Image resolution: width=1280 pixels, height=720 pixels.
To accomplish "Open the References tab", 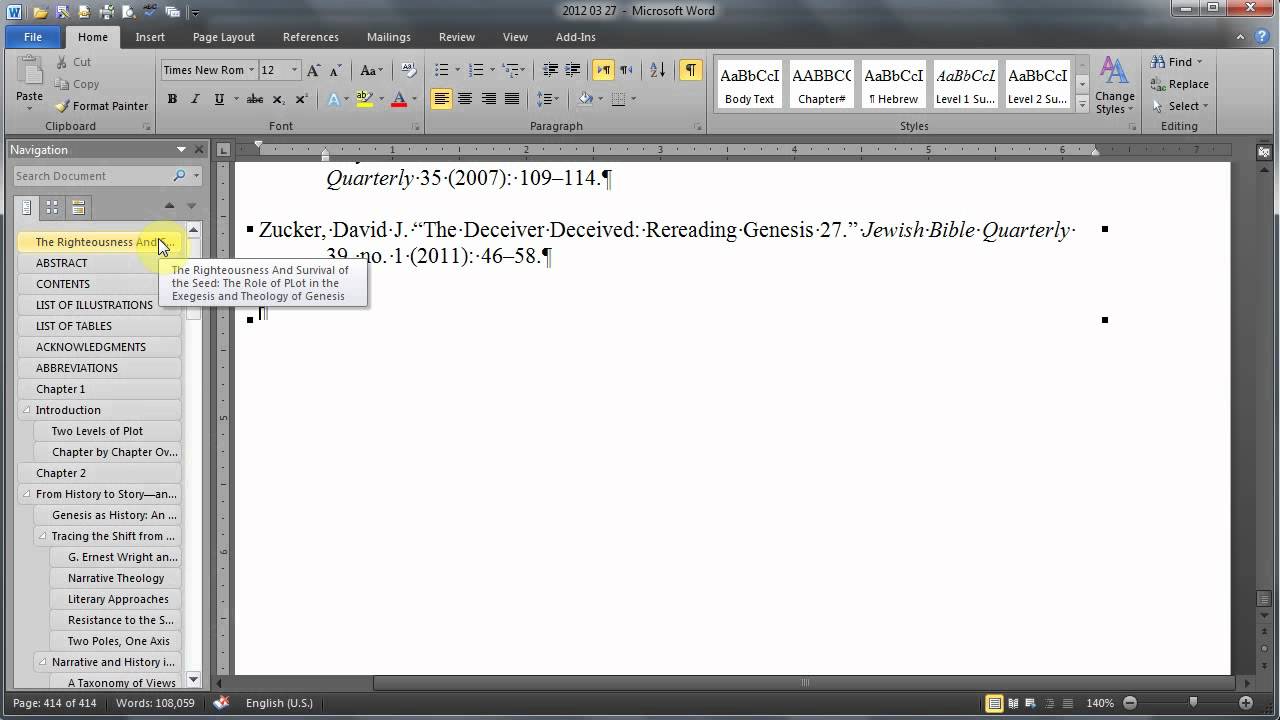I will tap(311, 37).
